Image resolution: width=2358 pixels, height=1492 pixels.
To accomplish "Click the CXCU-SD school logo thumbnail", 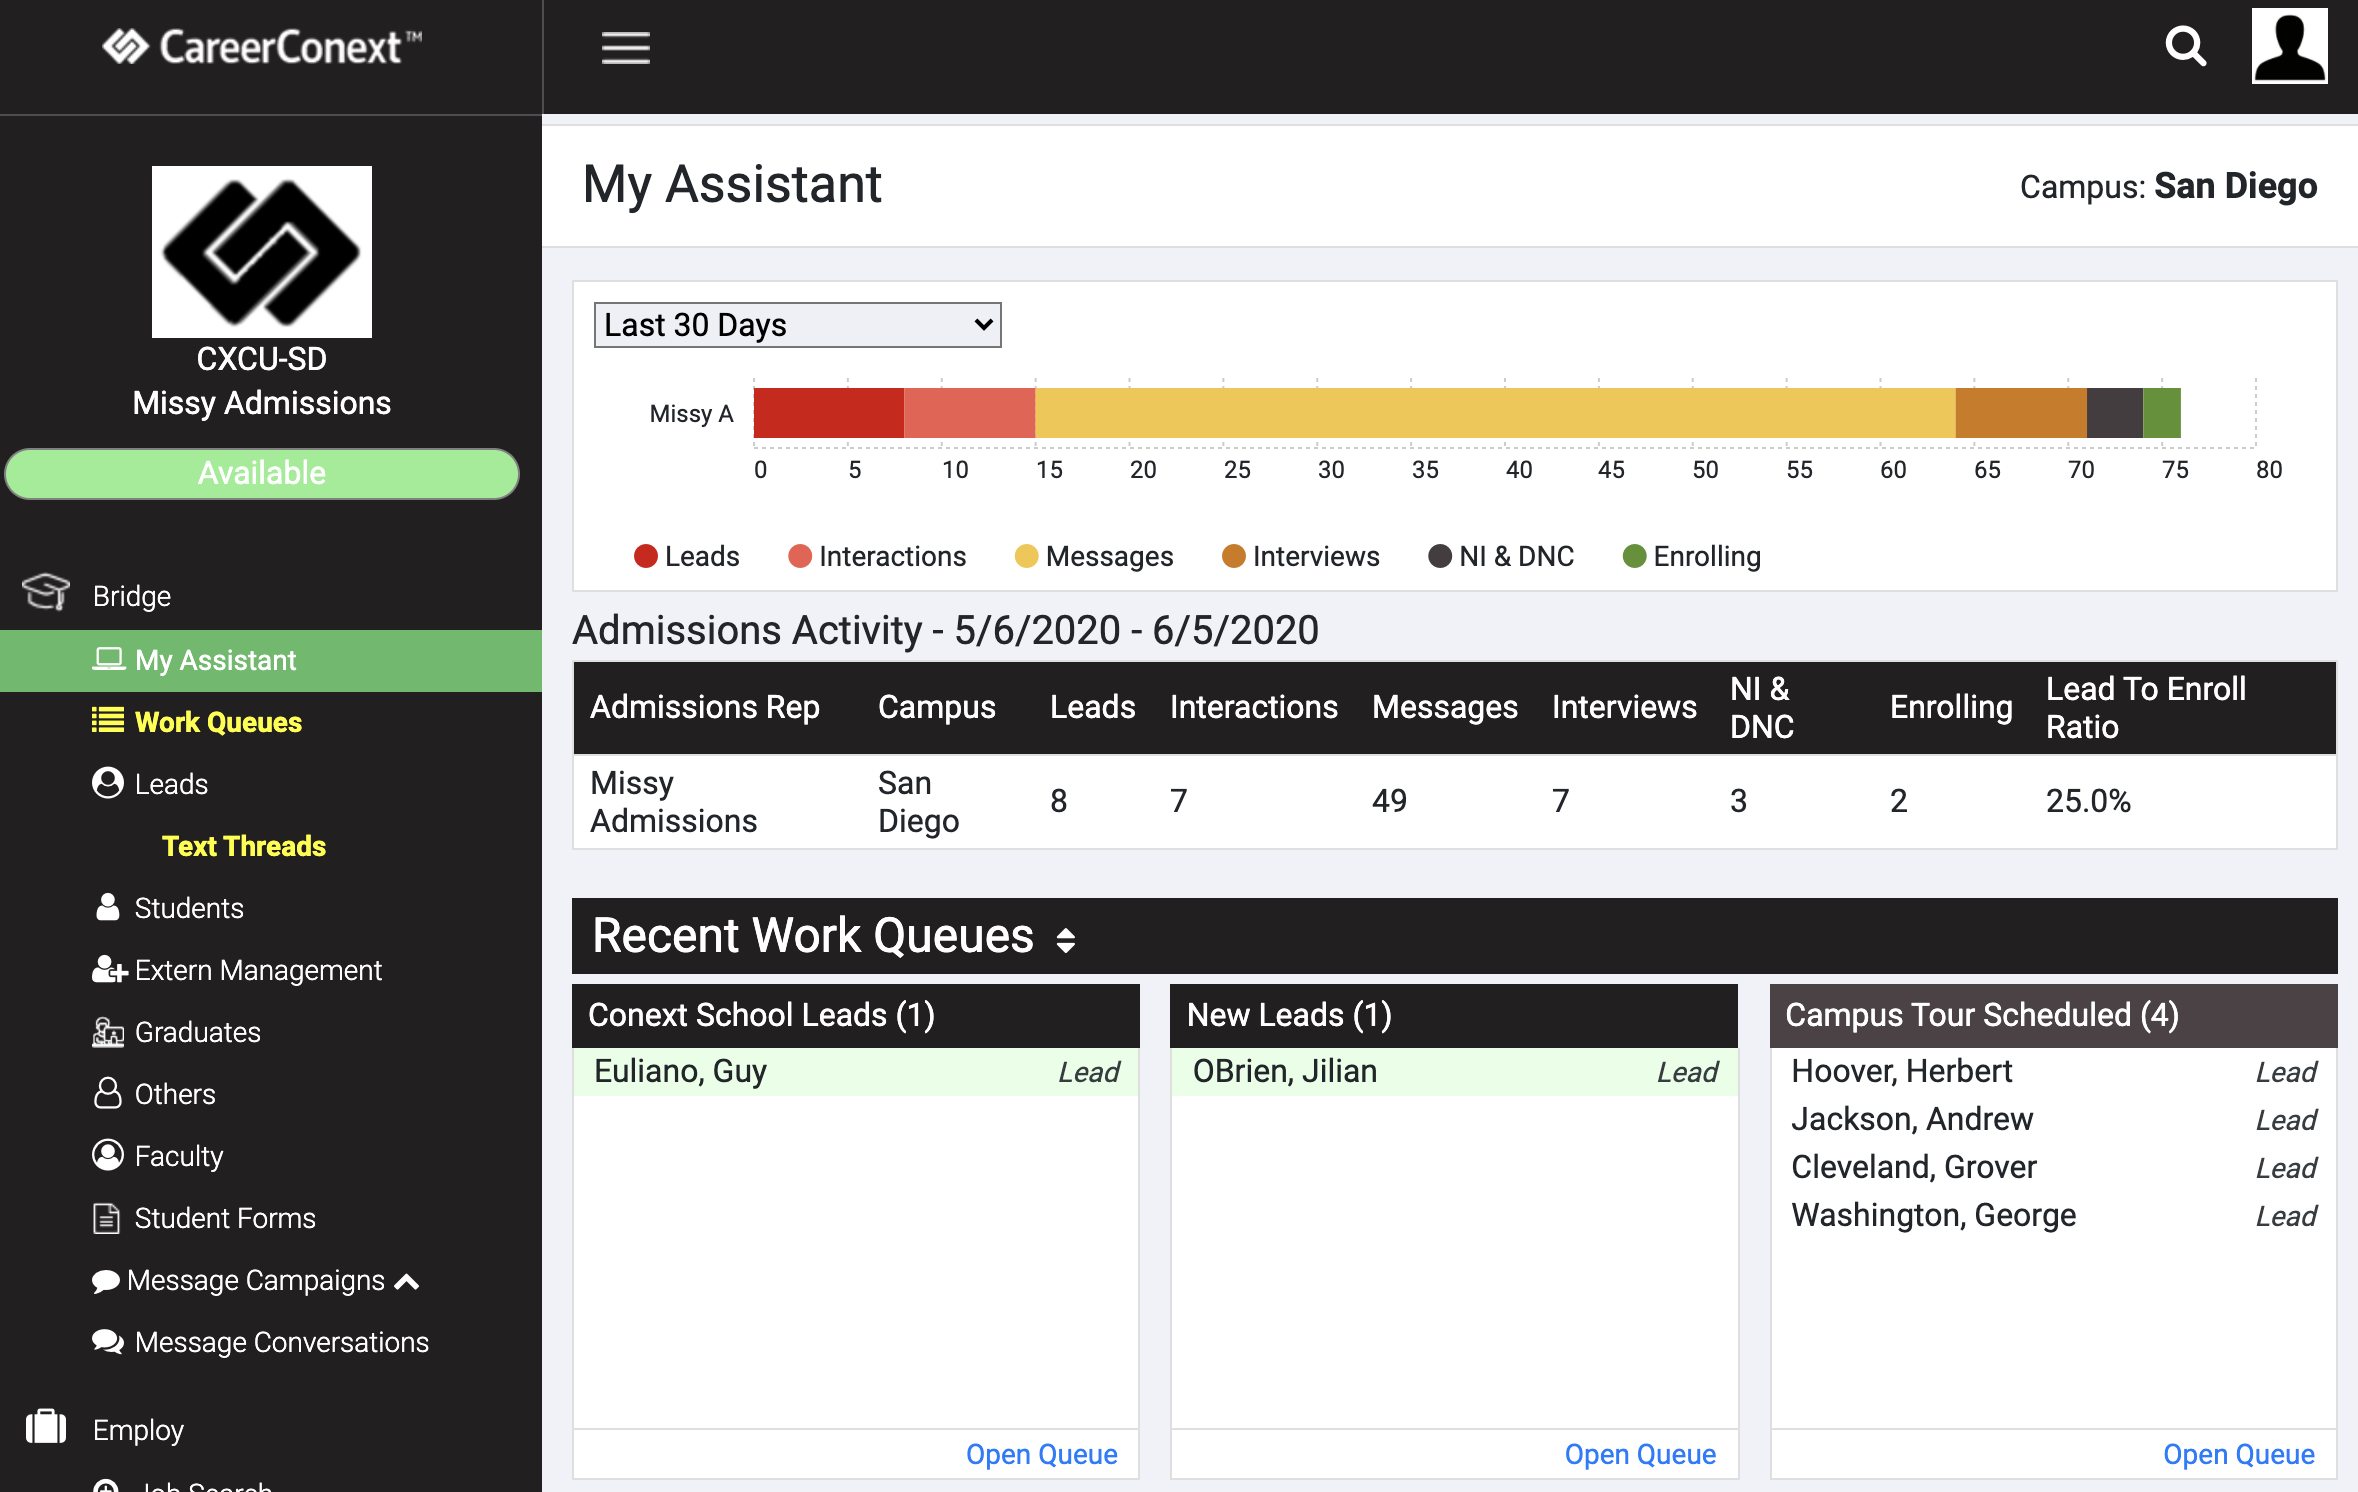I will point(262,252).
